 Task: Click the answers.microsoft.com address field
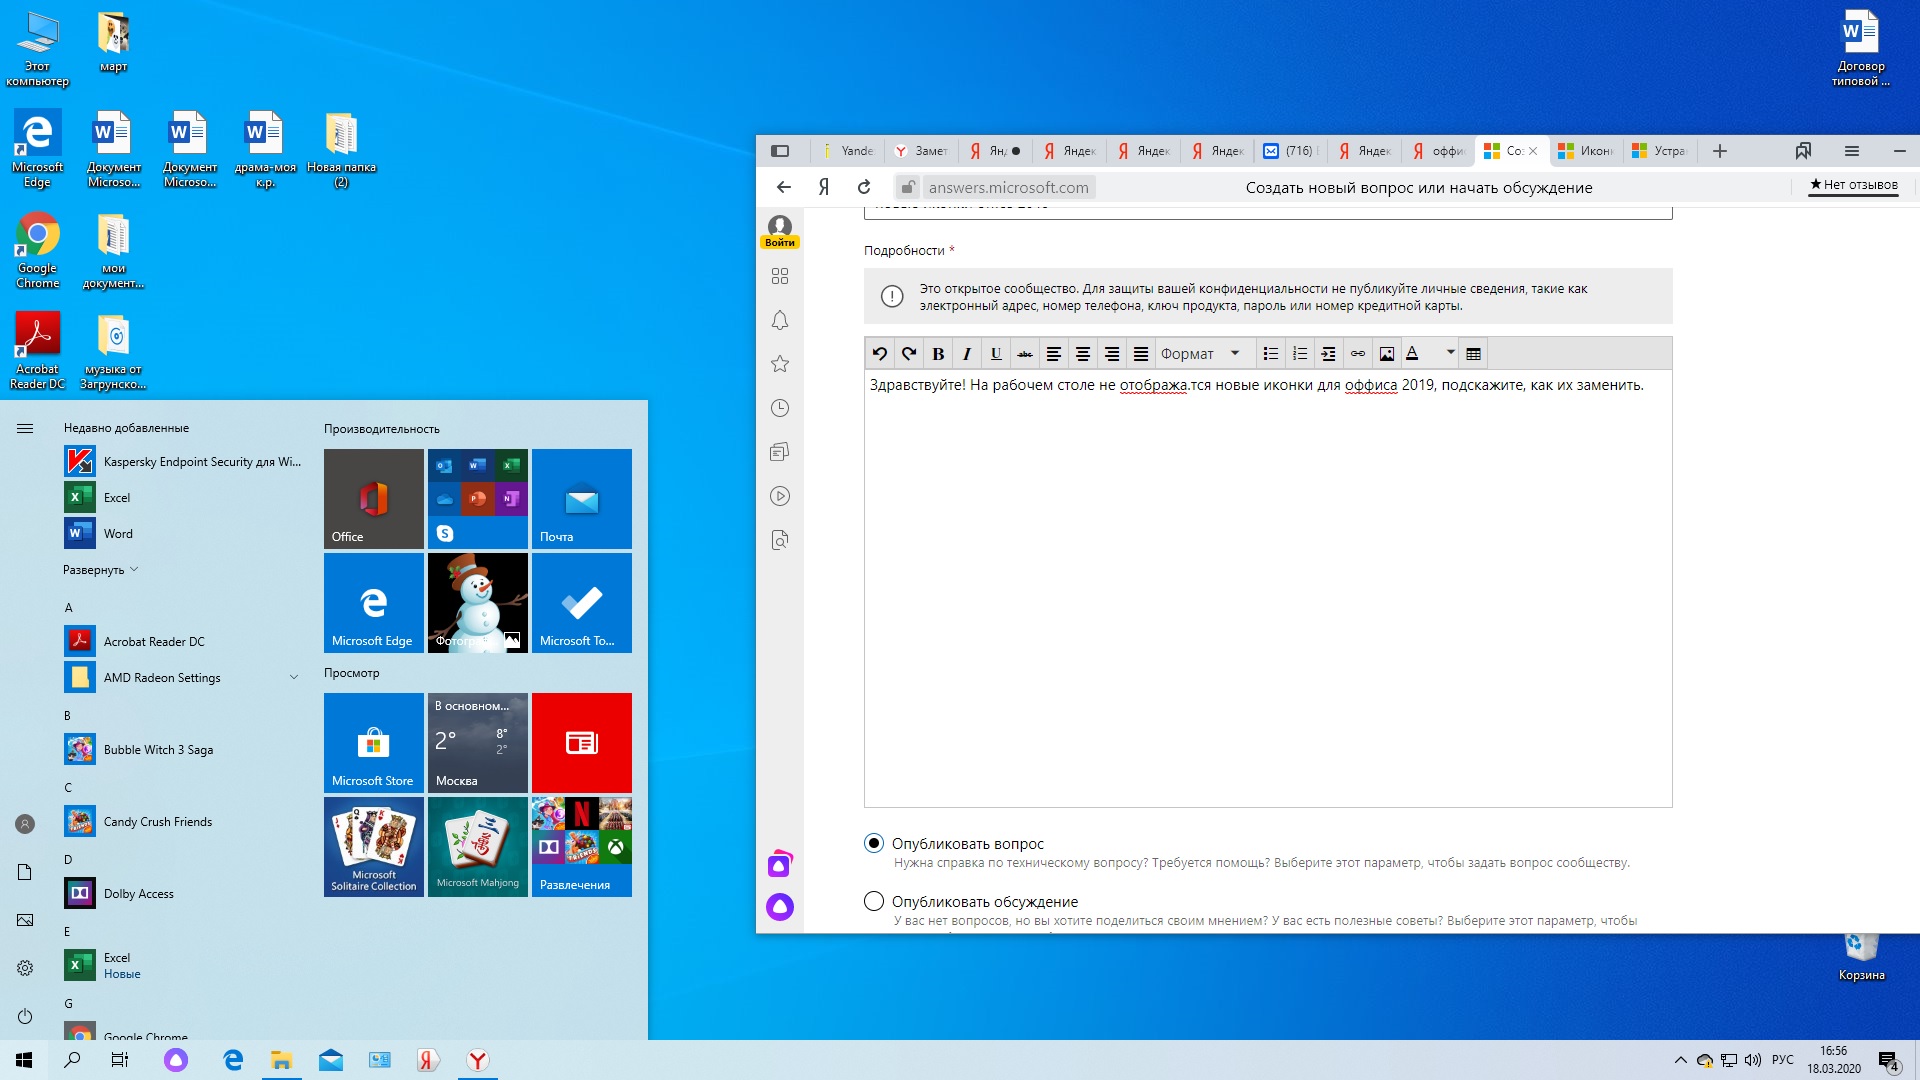[x=1008, y=187]
